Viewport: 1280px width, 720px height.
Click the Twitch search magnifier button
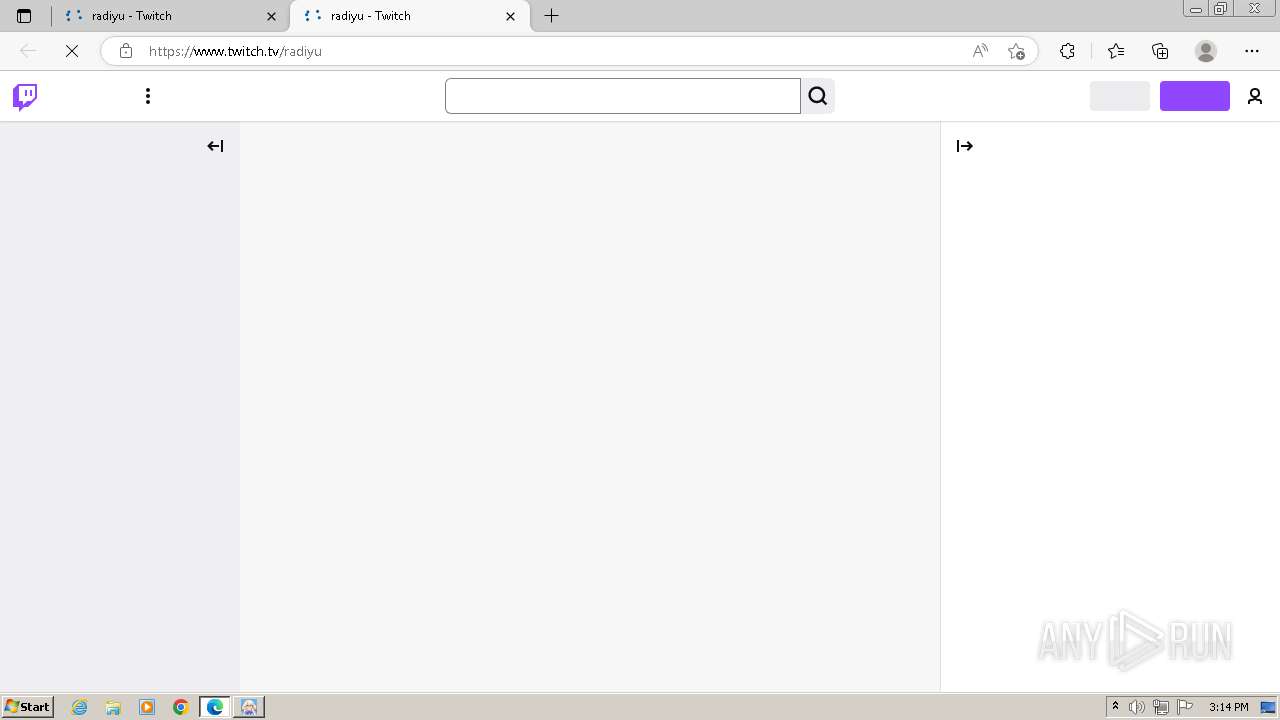(818, 96)
